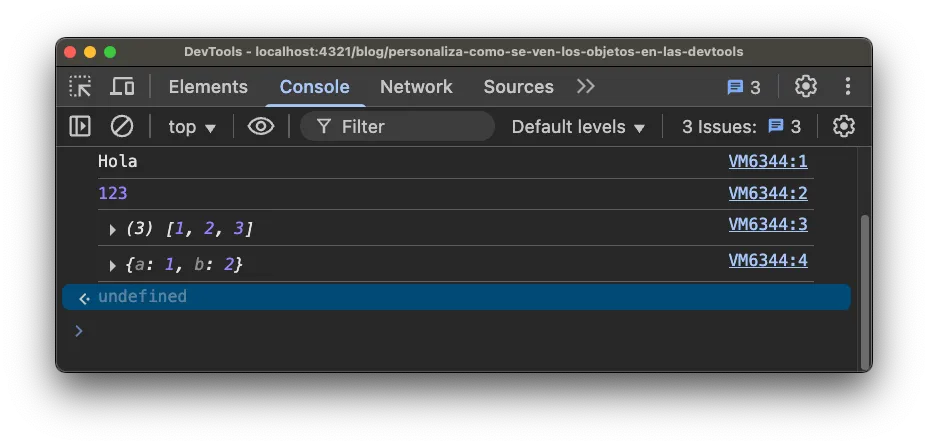Switch to the Network tab
This screenshot has width=928, height=446.
point(416,87)
